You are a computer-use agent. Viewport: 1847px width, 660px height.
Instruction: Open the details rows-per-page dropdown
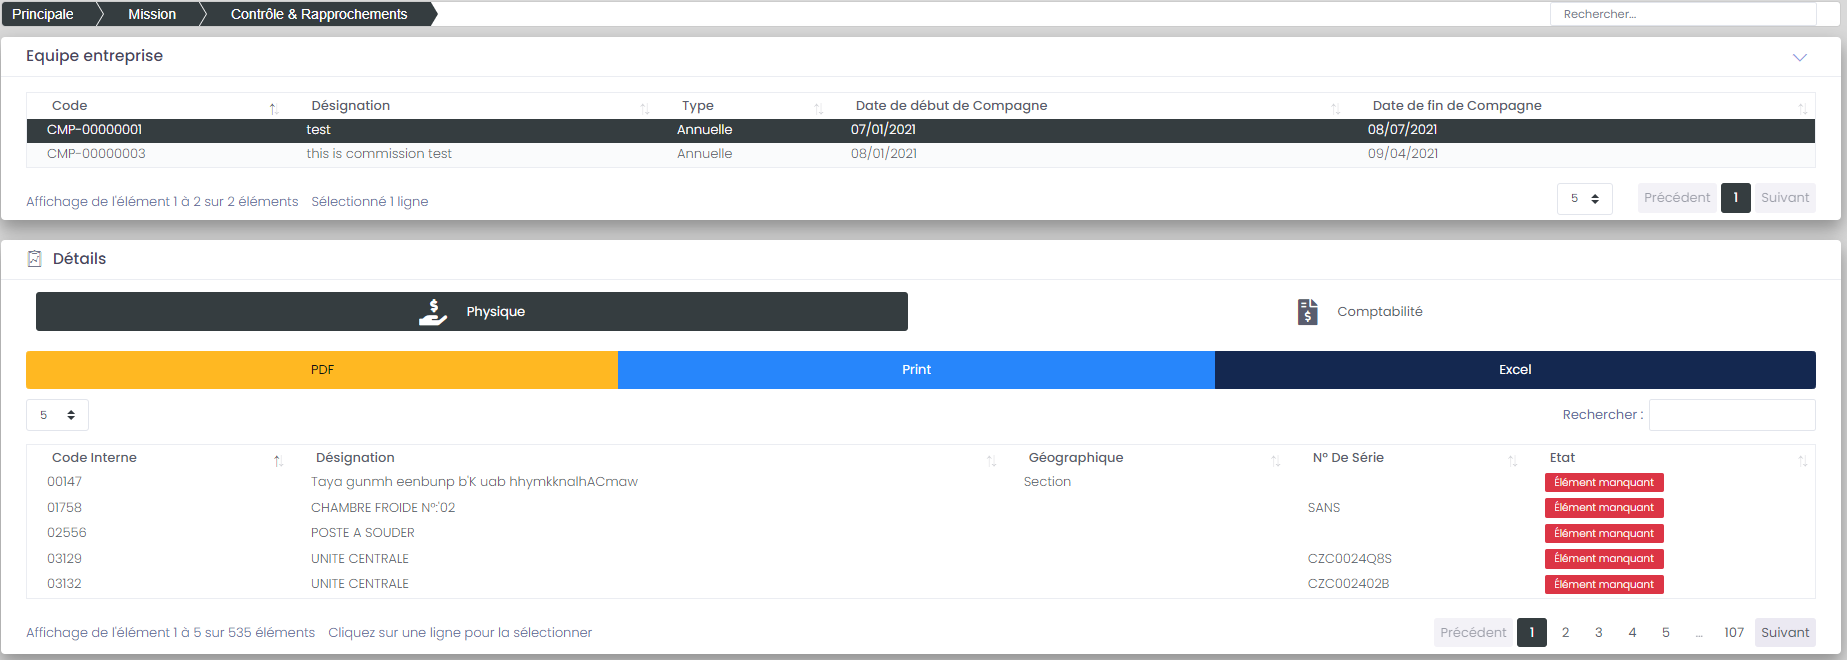pyautogui.click(x=57, y=415)
